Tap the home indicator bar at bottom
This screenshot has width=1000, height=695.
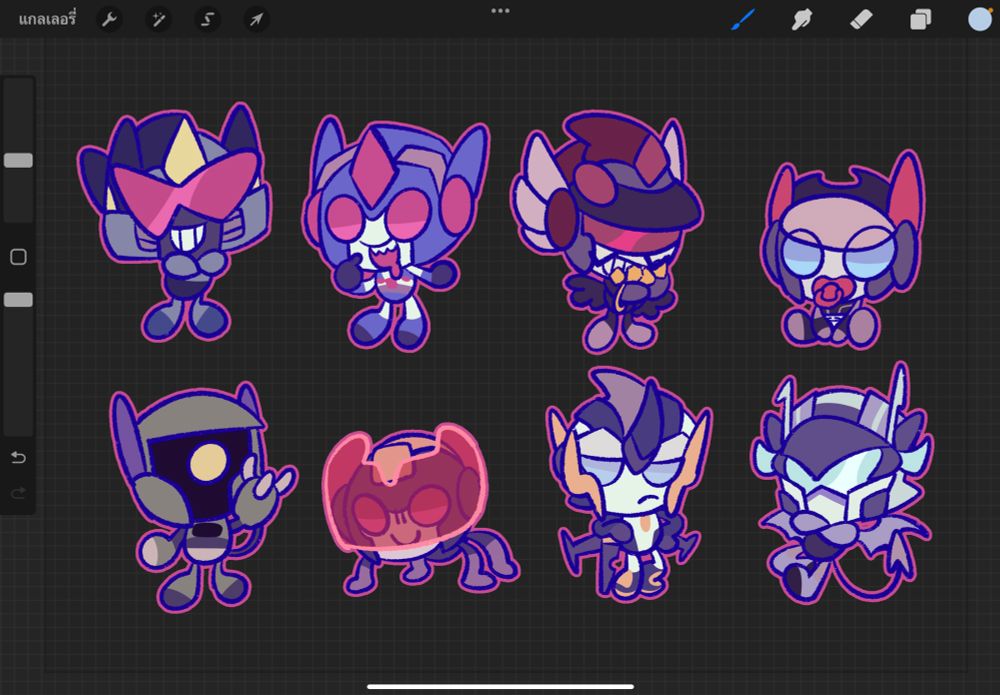click(500, 687)
